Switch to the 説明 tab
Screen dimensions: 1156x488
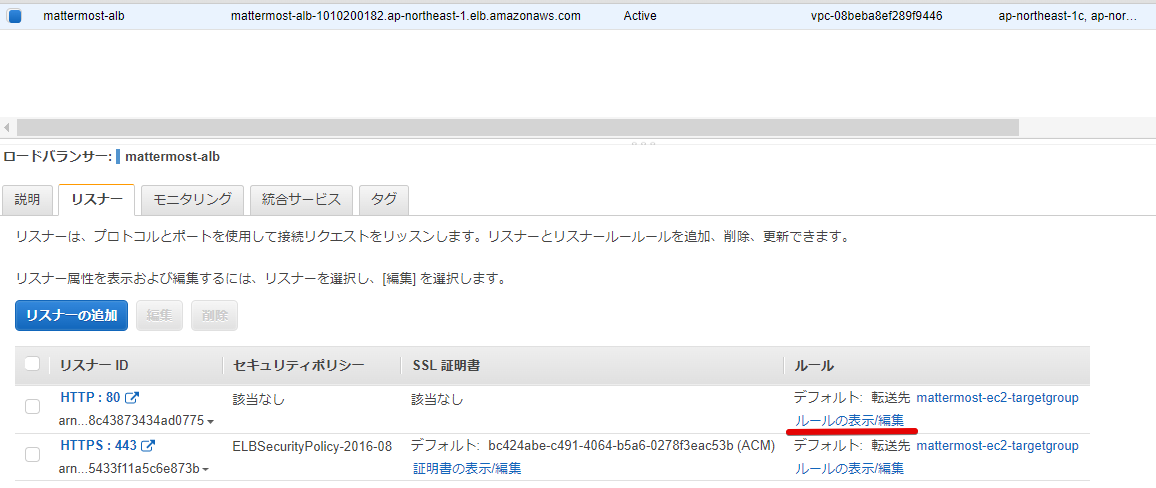tap(28, 200)
